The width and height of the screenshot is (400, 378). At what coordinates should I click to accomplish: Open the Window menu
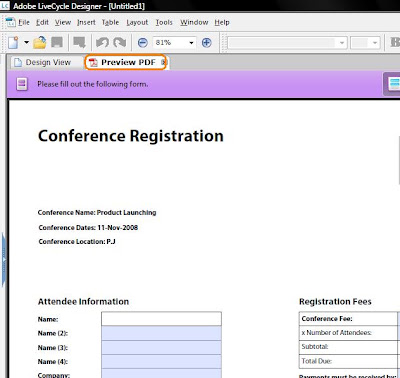194,22
